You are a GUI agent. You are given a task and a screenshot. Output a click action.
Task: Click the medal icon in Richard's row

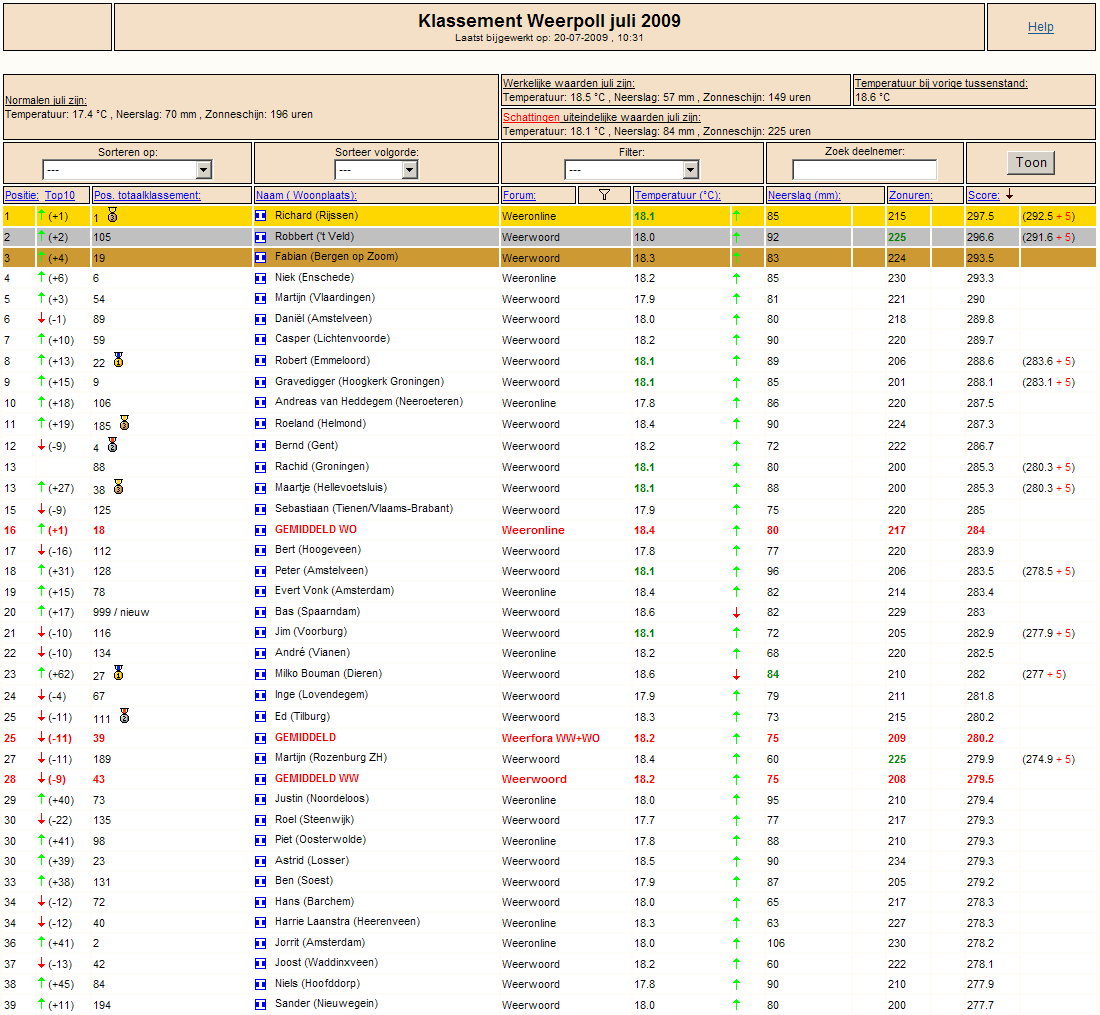112,215
